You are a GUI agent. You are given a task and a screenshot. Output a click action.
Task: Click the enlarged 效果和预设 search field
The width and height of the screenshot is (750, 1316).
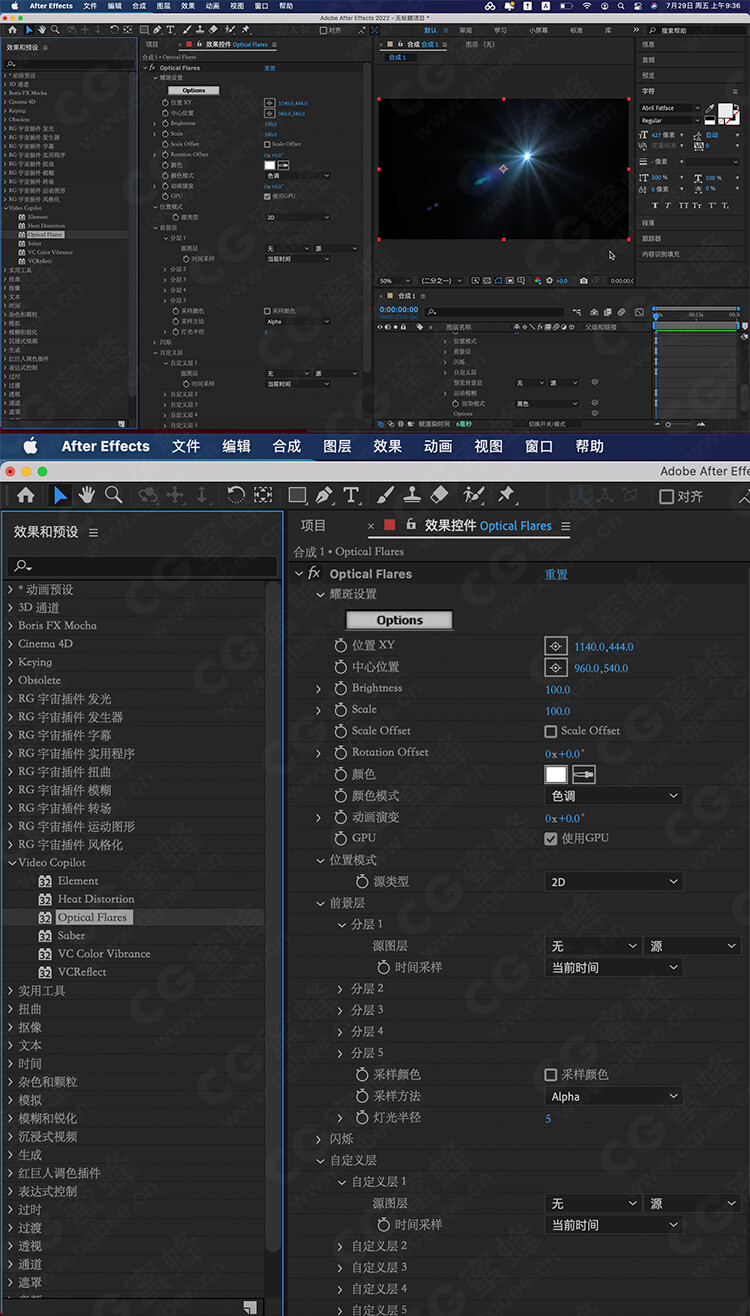(x=141, y=566)
